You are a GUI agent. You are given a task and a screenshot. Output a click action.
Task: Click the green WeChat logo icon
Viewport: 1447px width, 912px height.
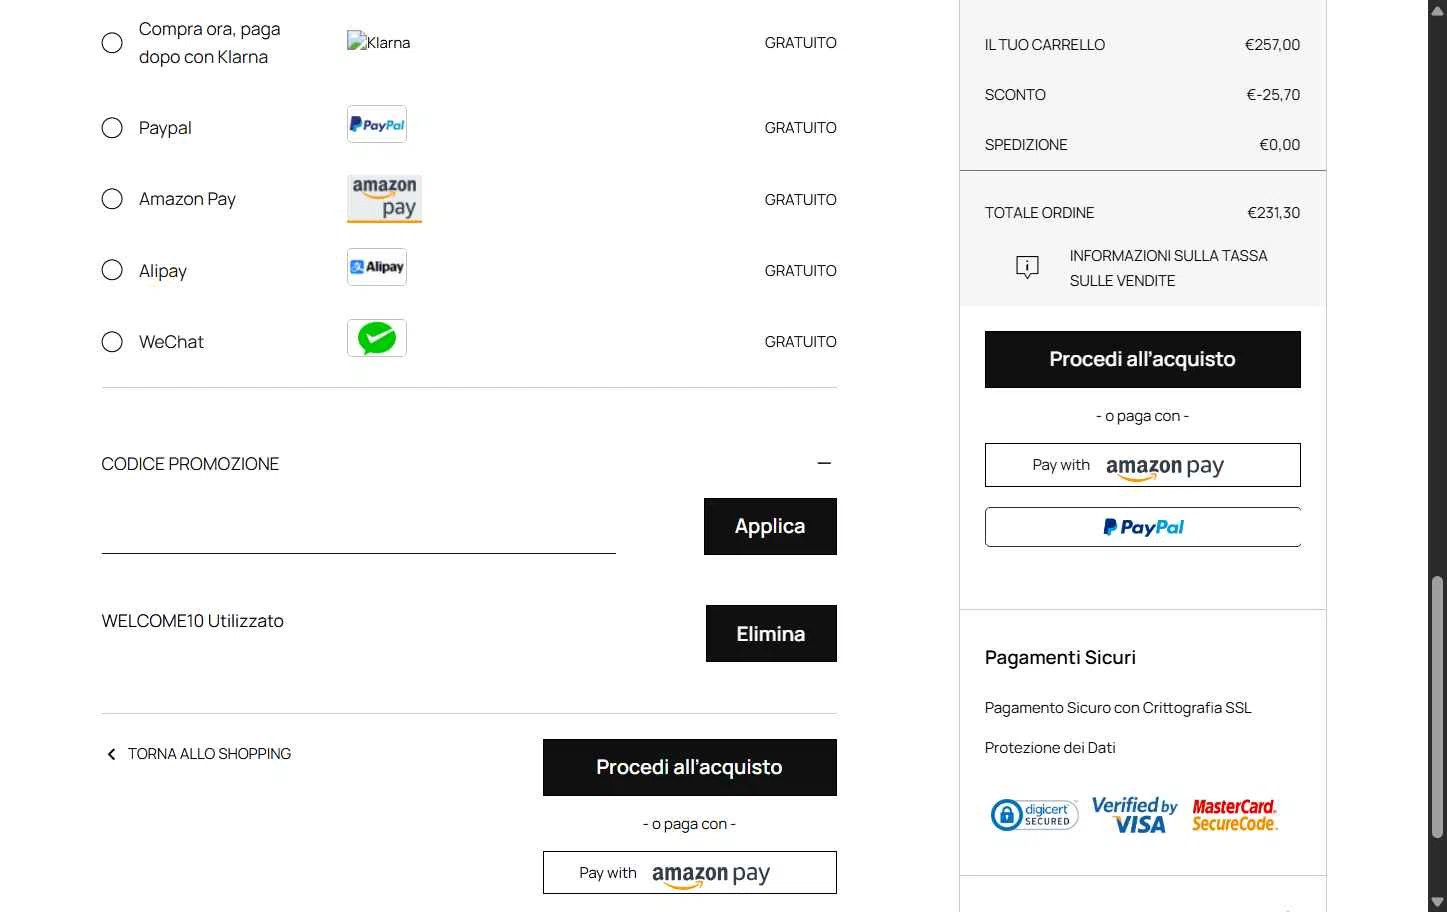coord(377,338)
